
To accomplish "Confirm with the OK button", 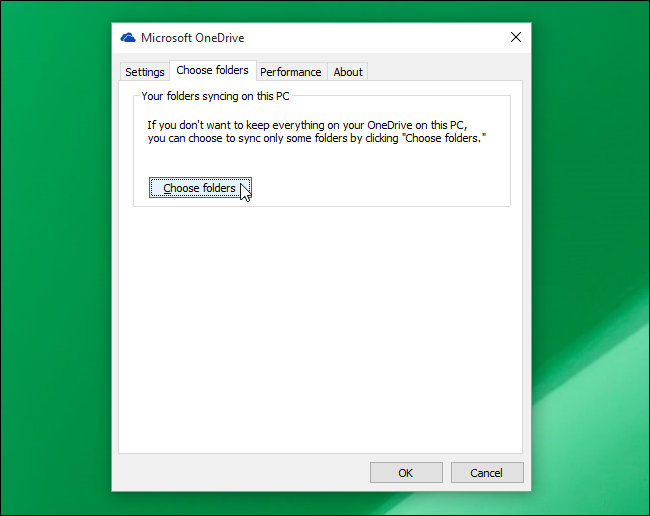I will coord(406,472).
